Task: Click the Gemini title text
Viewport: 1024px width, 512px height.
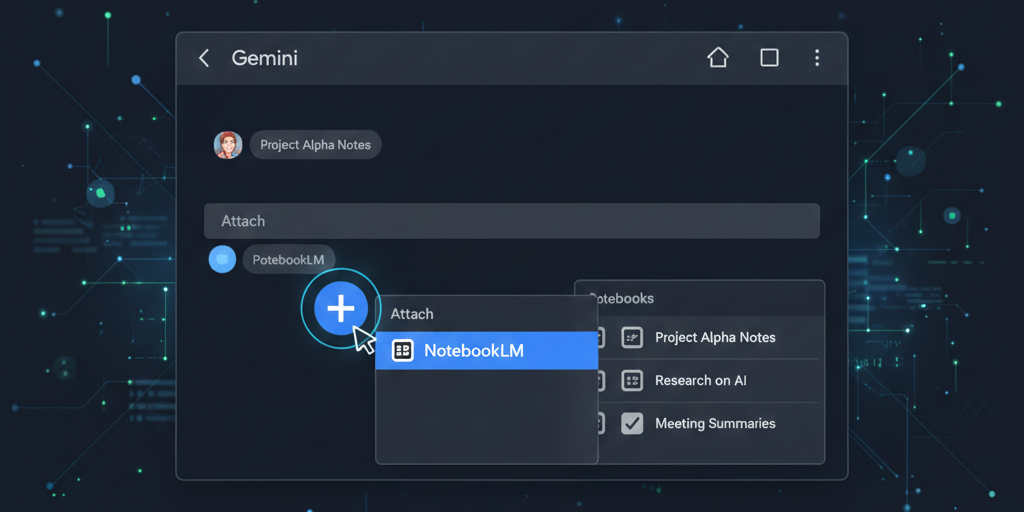Action: tap(265, 58)
